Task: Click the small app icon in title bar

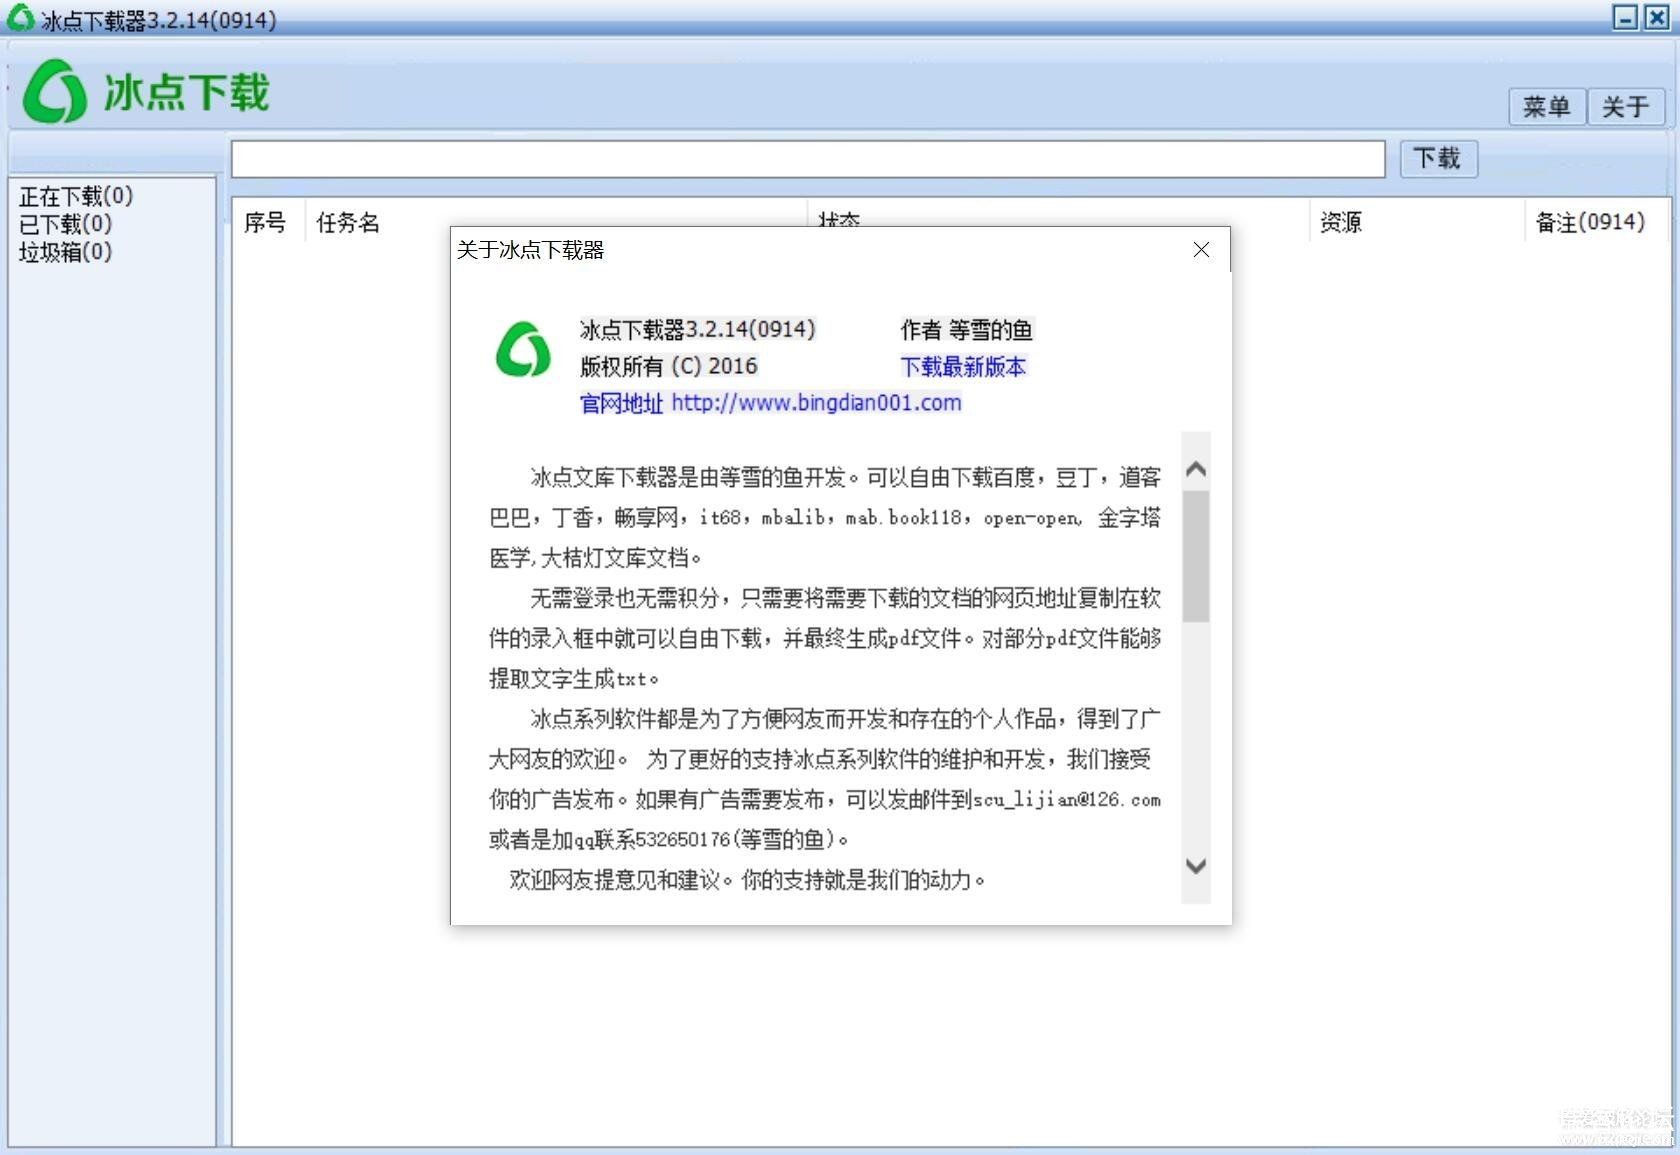Action: pos(19,18)
